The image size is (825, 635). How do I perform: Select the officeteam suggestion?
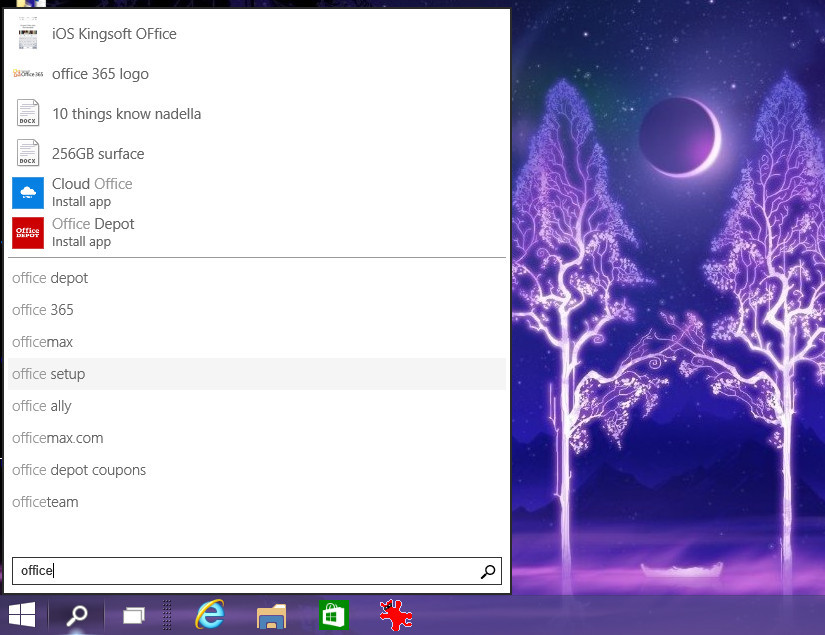tap(45, 502)
